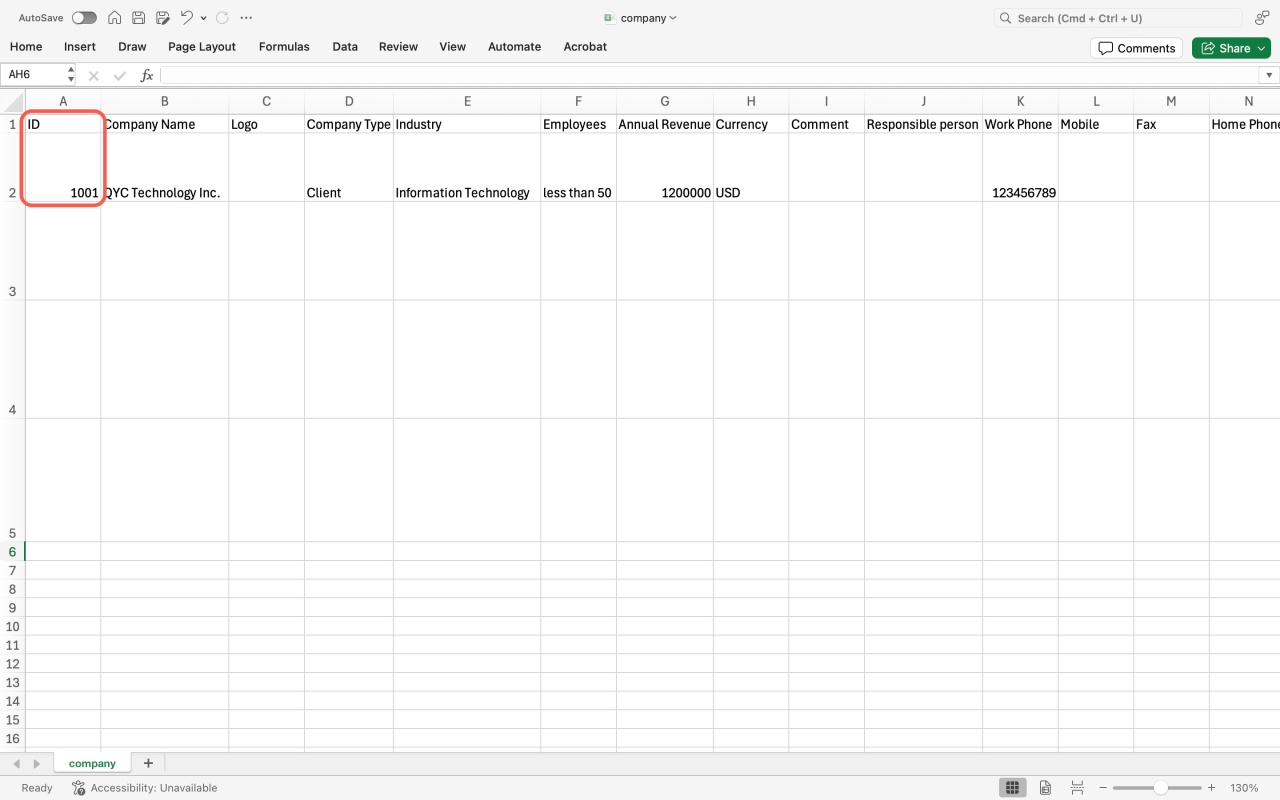The width and height of the screenshot is (1280, 800).
Task: Expand the formula bar with chevron
Action: pyautogui.click(x=1269, y=75)
